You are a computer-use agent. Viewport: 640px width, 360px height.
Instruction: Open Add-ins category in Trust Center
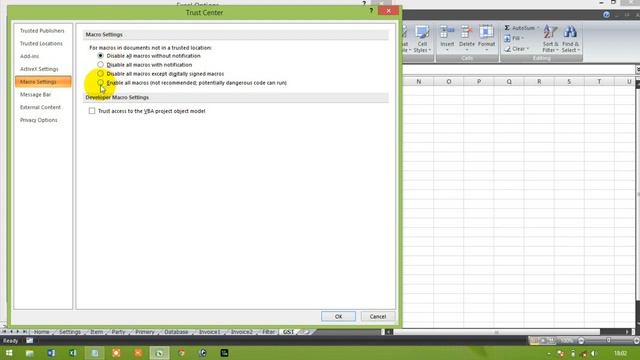point(29,56)
